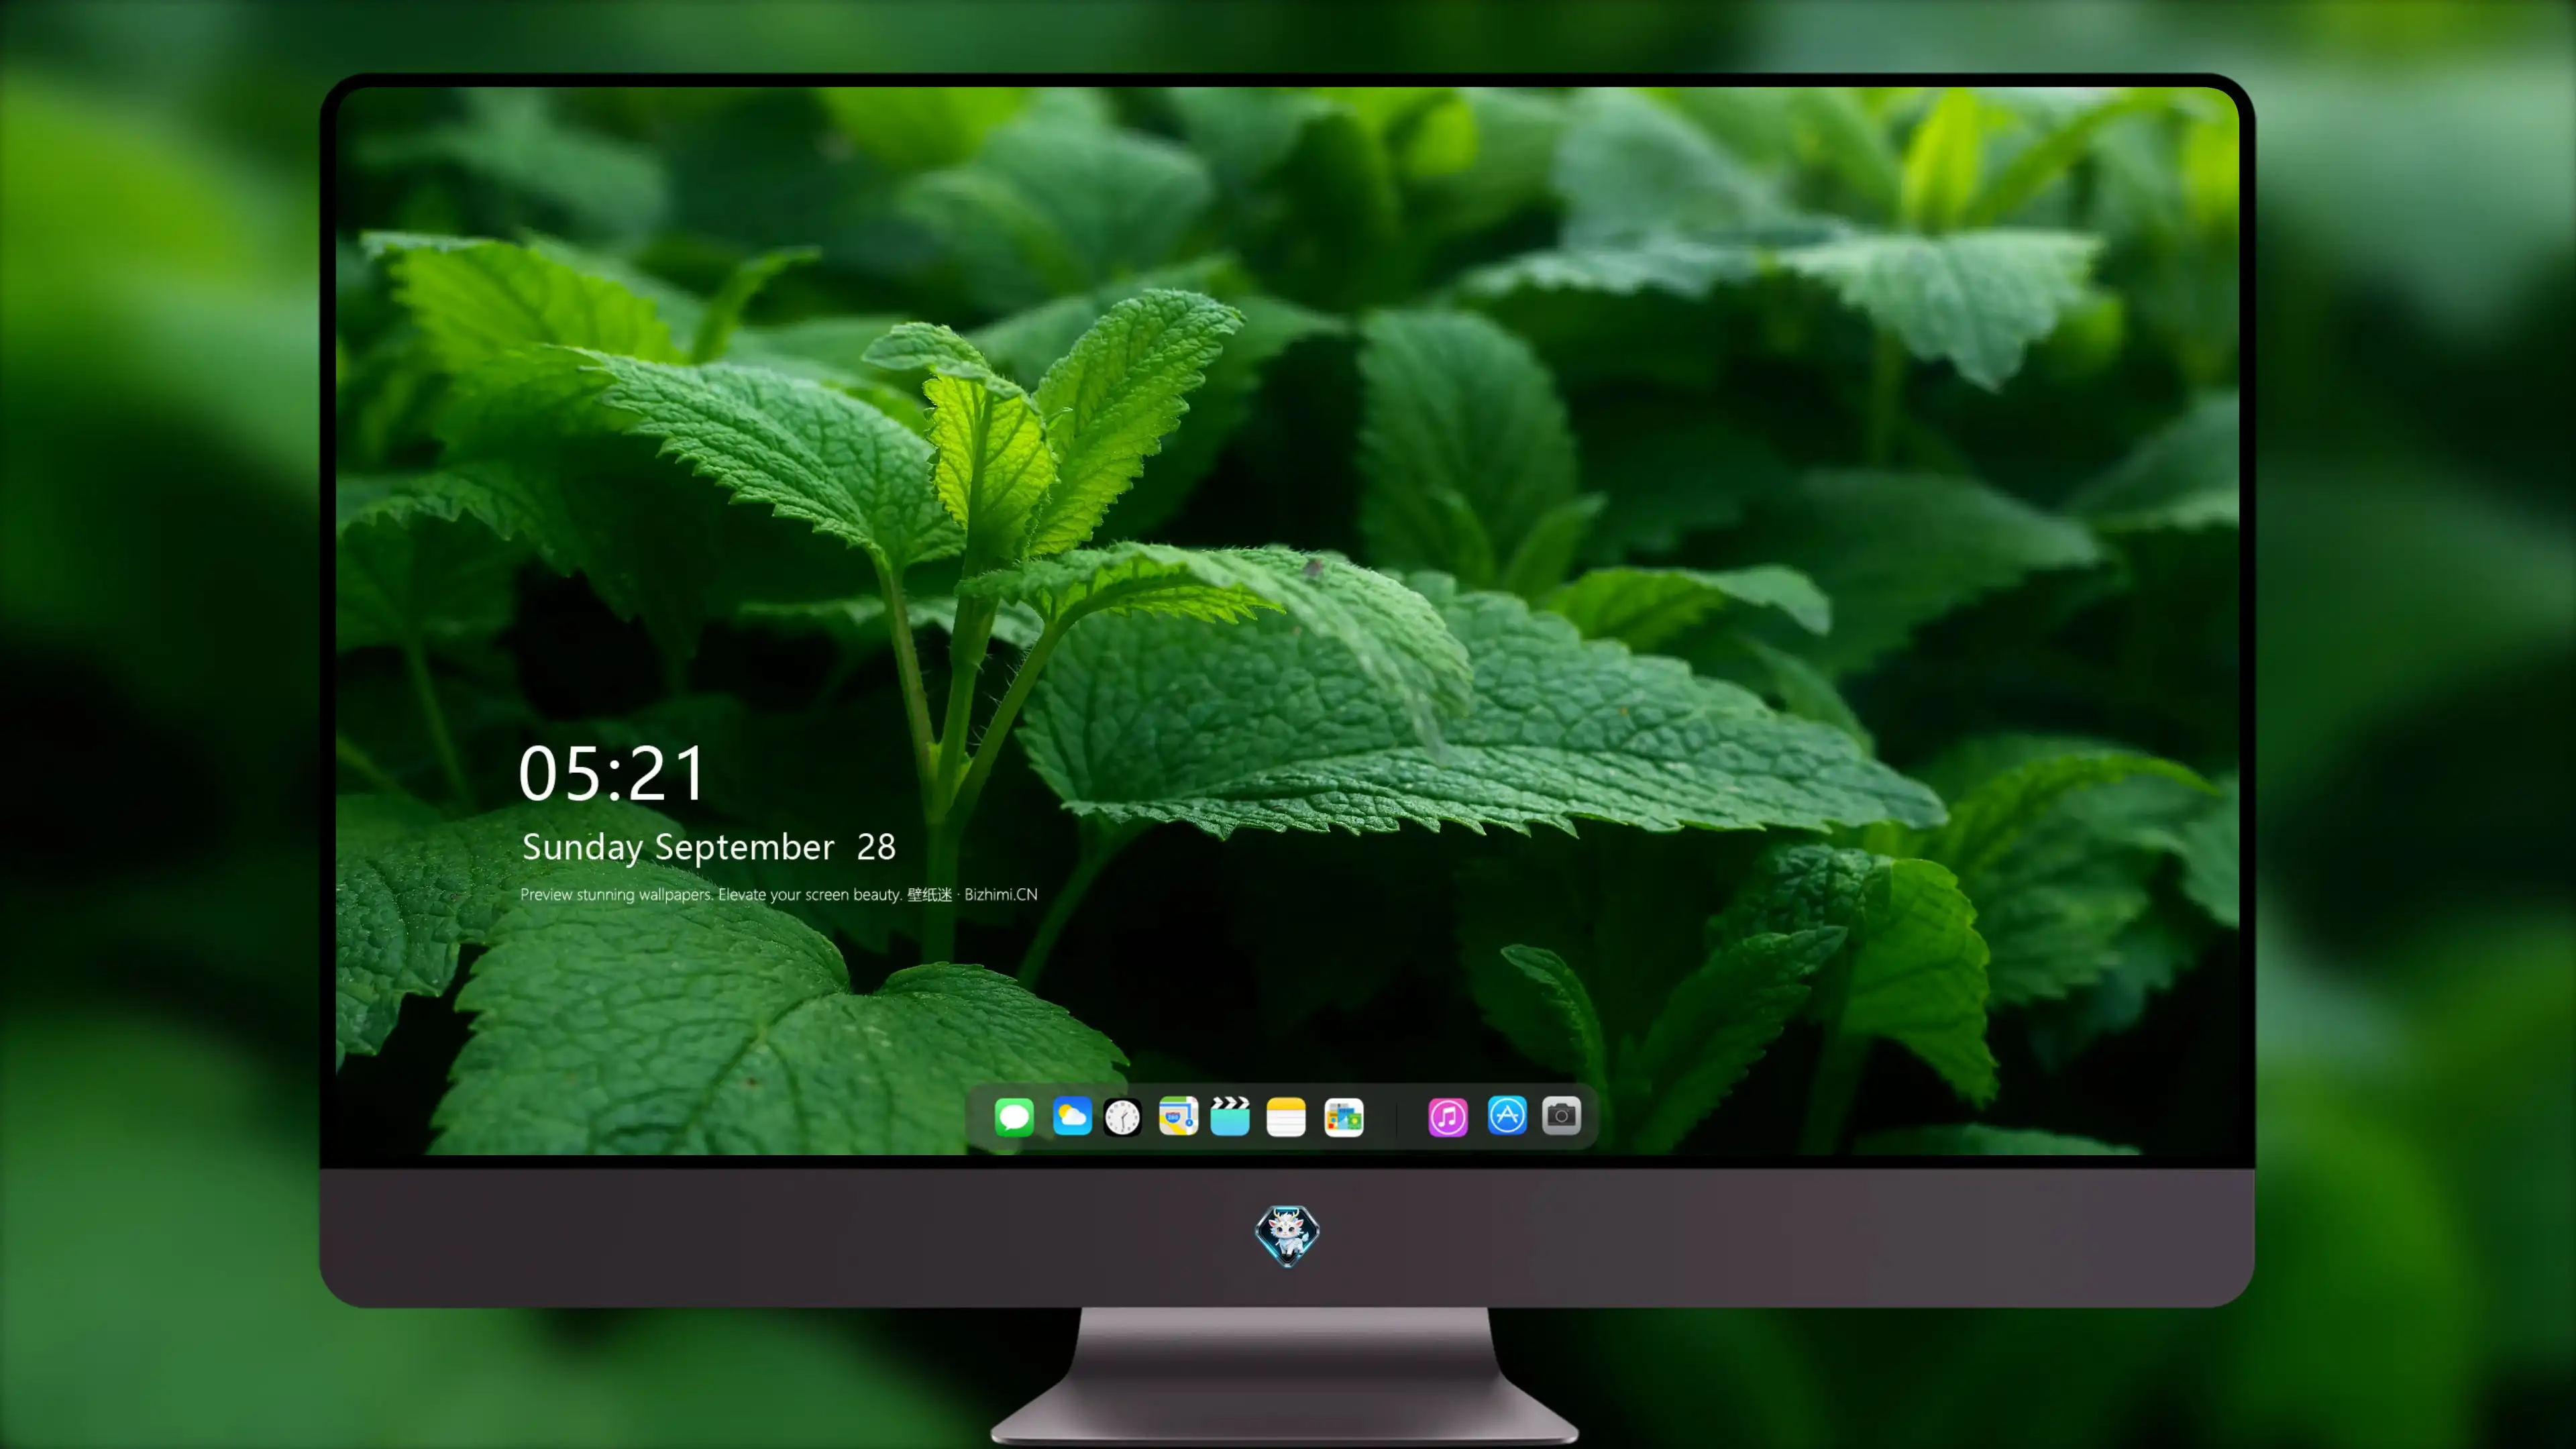Launch the Maps app from the dock

tap(1178, 1116)
